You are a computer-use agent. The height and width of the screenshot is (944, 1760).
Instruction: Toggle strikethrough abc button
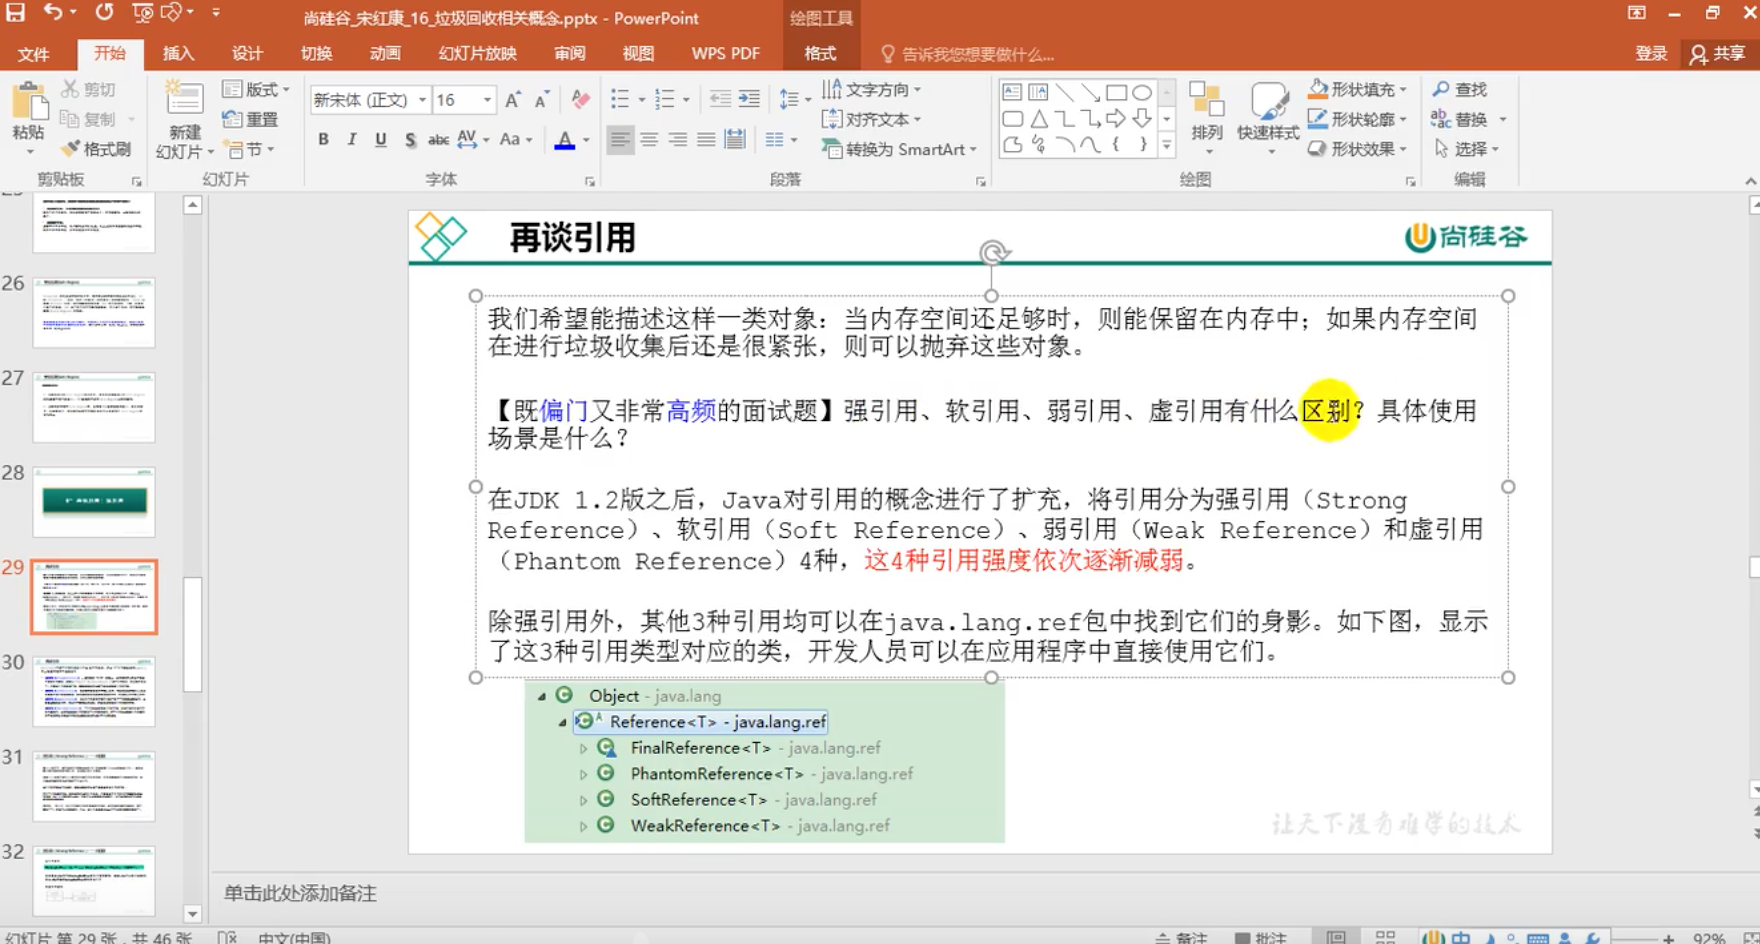click(438, 140)
